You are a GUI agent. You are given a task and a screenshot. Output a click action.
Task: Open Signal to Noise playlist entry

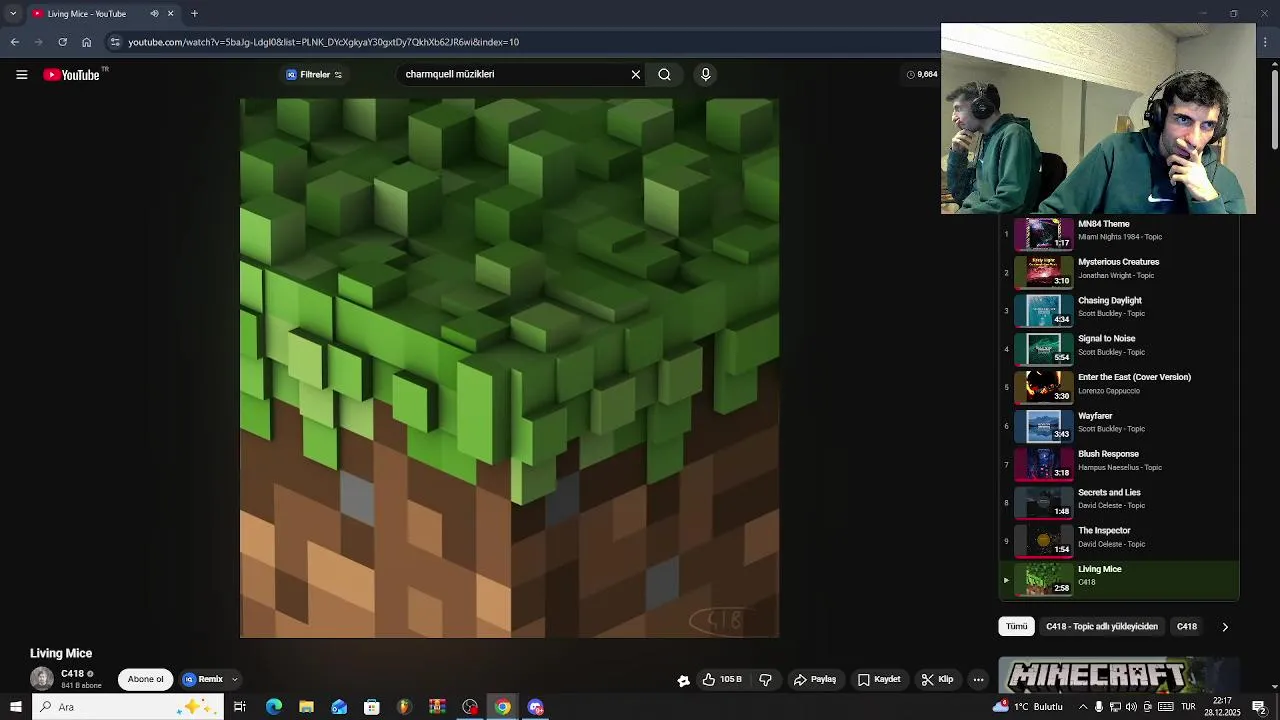click(1119, 349)
